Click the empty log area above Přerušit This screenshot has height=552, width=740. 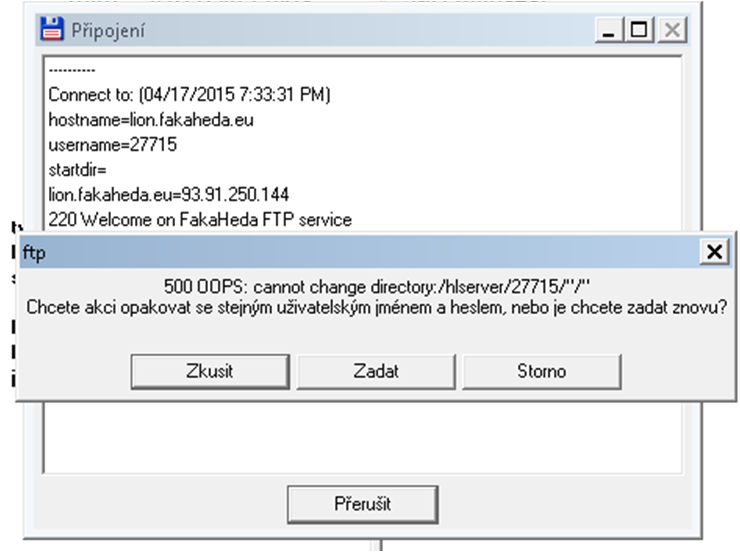pyautogui.click(x=362, y=437)
